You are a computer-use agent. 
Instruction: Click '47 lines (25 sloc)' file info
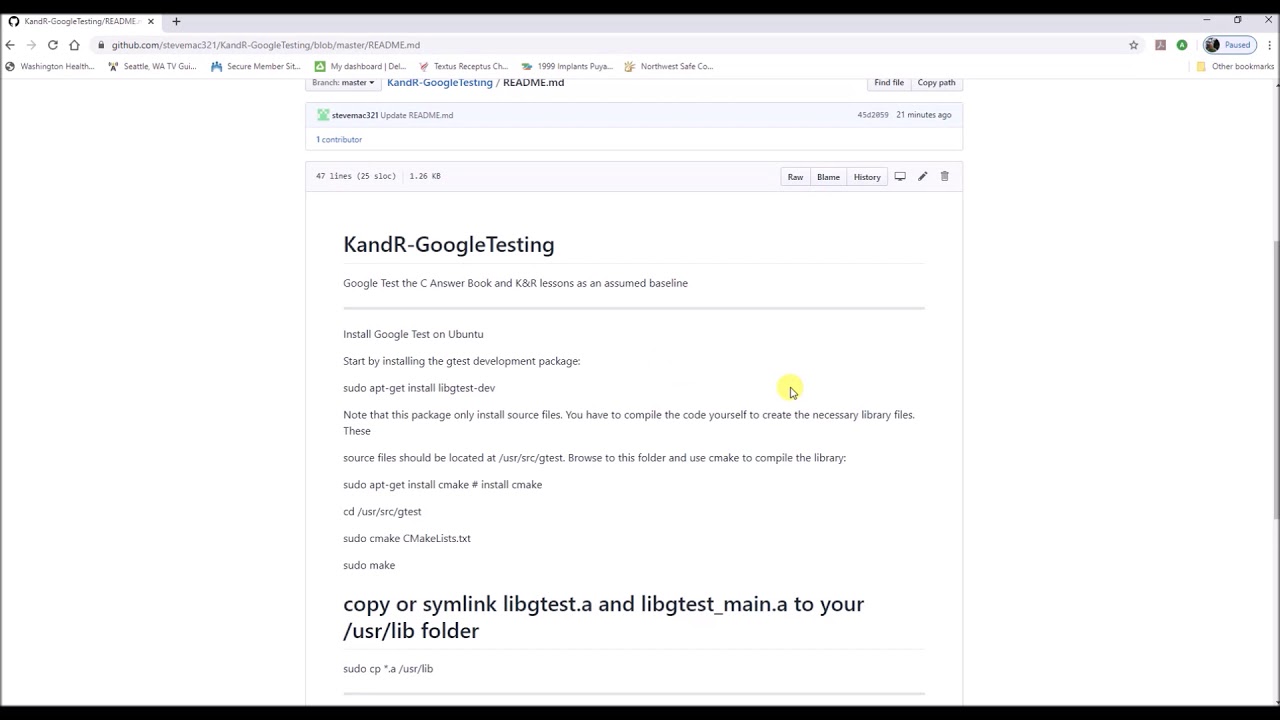(x=356, y=176)
